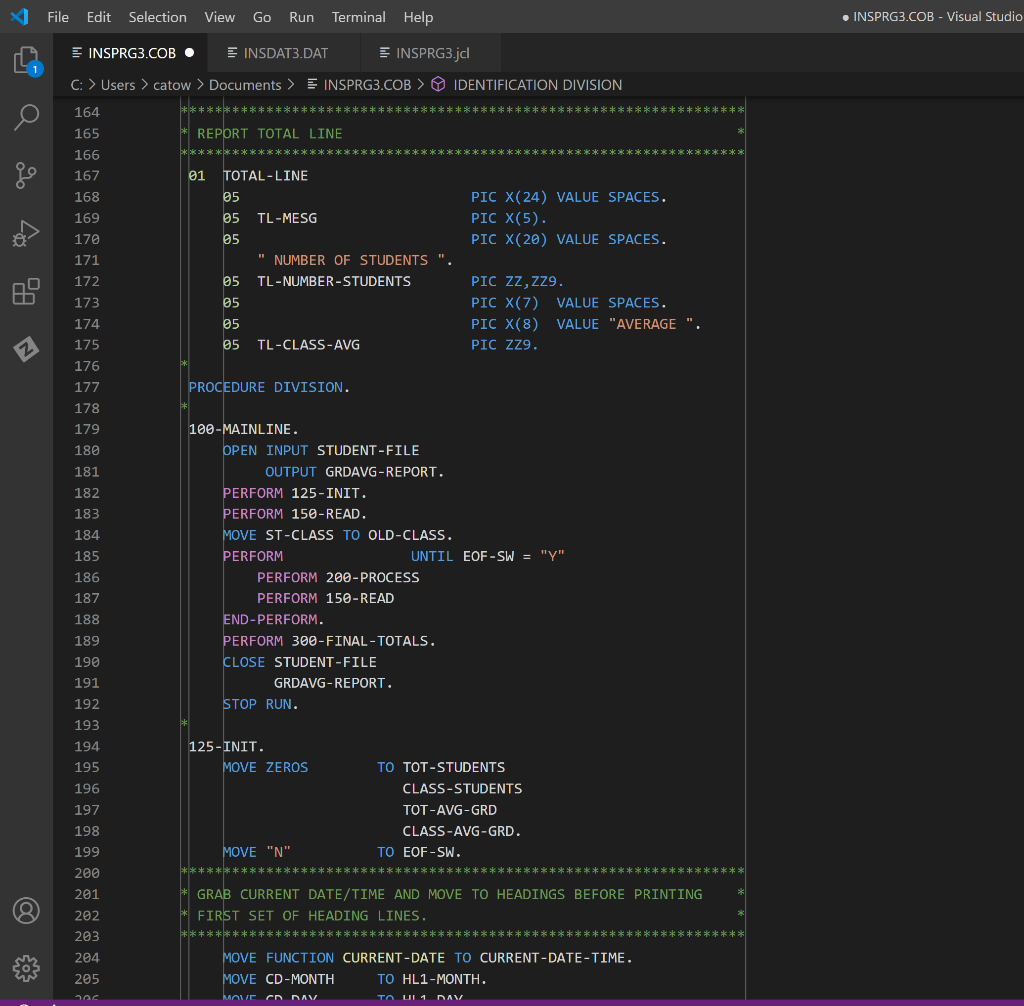Open the Explorer view in activity bar

[x=26, y=61]
